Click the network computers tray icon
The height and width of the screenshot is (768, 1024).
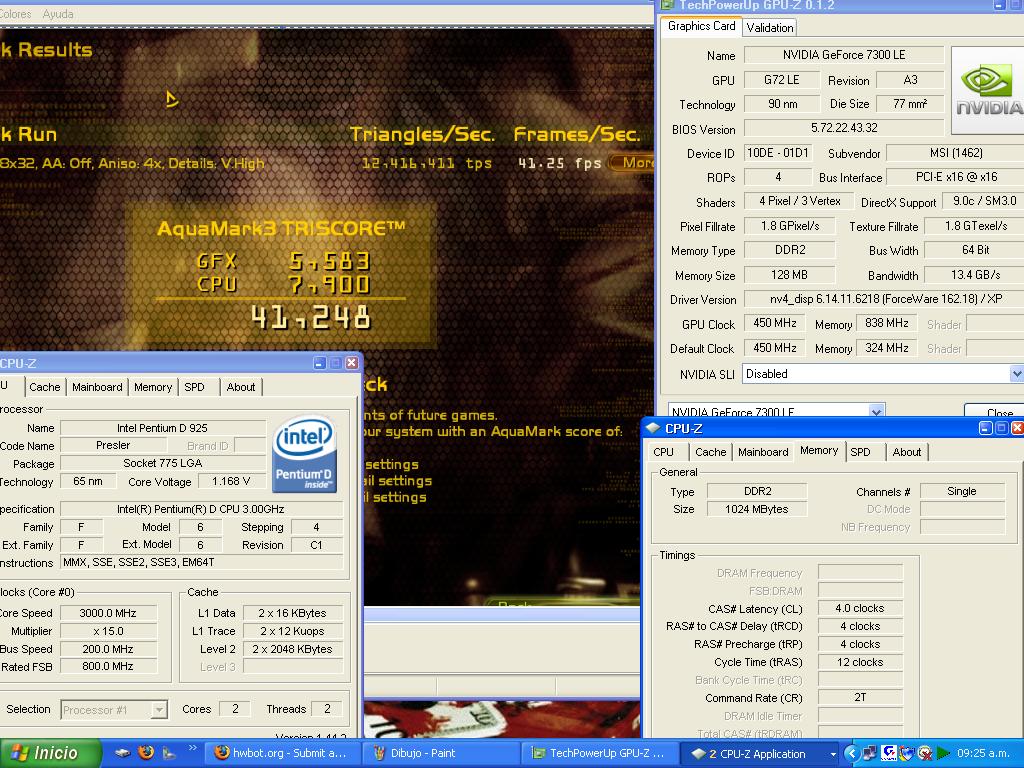[x=869, y=753]
